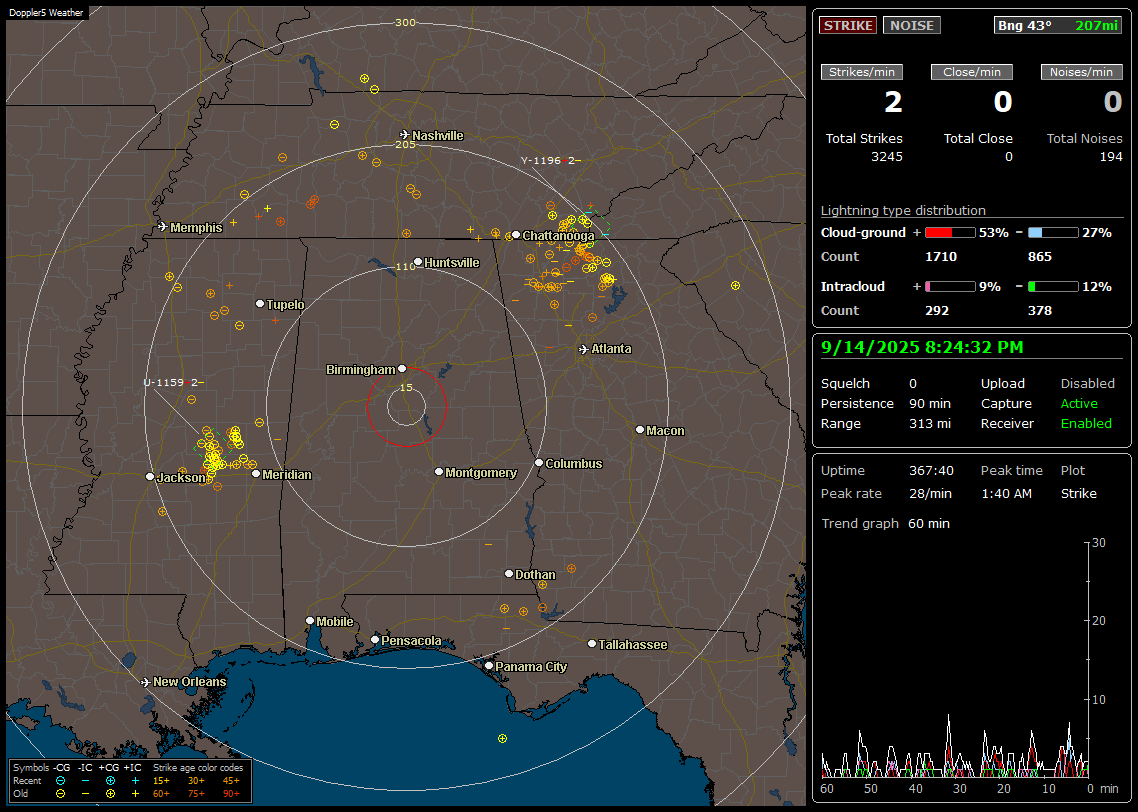Screen dimensions: 1138x812
Task: Select the Panama City dot marker
Action: coord(488,665)
